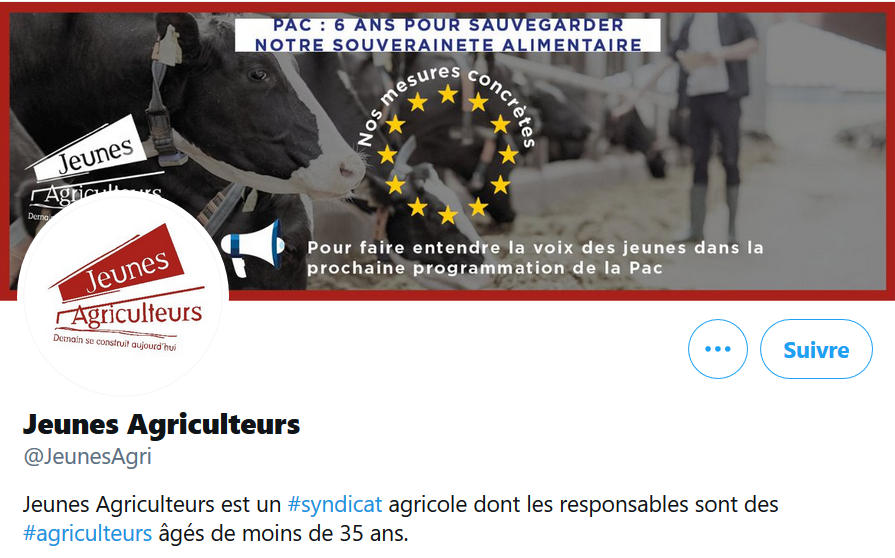View the Jeunes Agriculteurs round profile avatar
The image size is (895, 558).
[x=123, y=292]
